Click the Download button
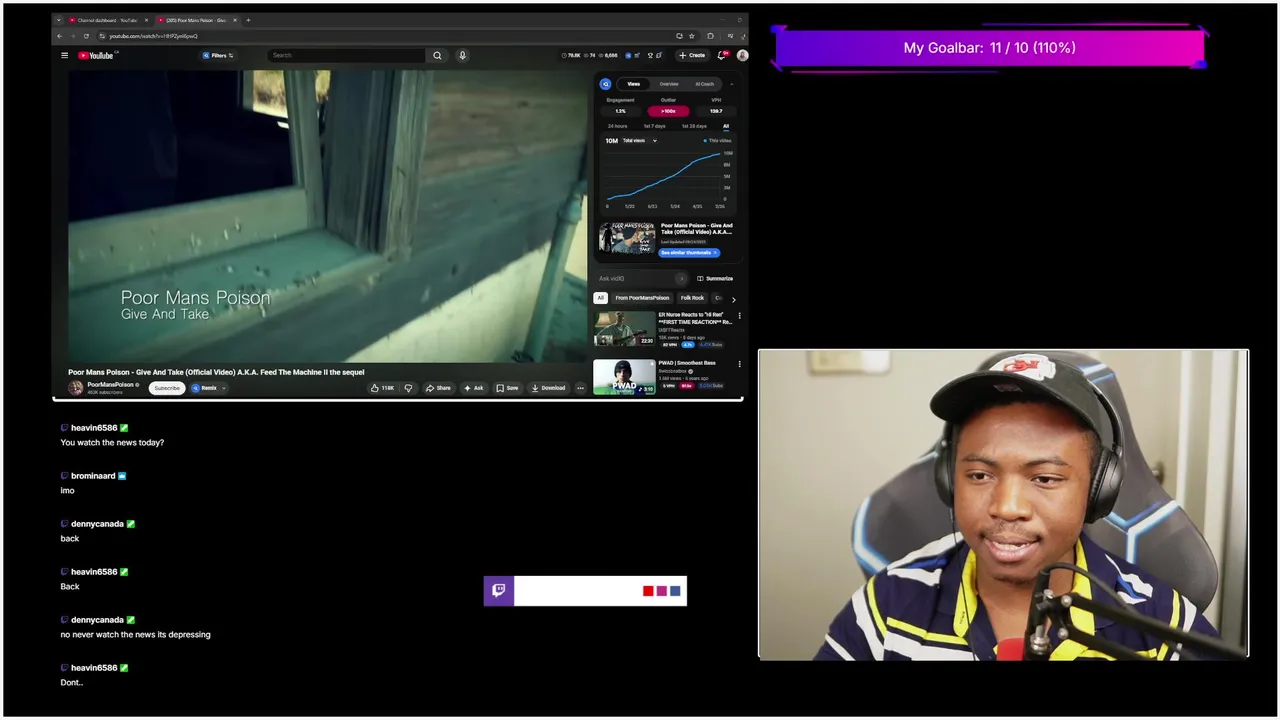The width and height of the screenshot is (1280, 720). (x=548, y=388)
